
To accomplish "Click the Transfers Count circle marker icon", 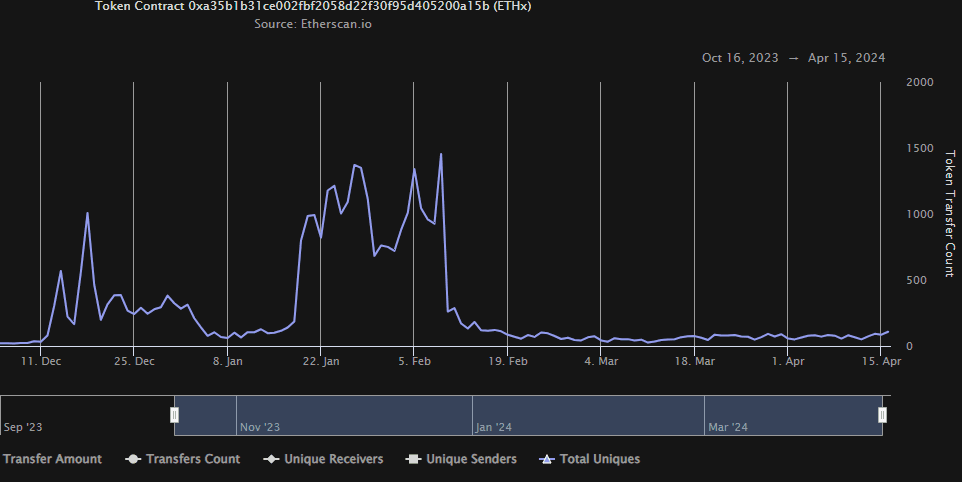I will point(132,460).
